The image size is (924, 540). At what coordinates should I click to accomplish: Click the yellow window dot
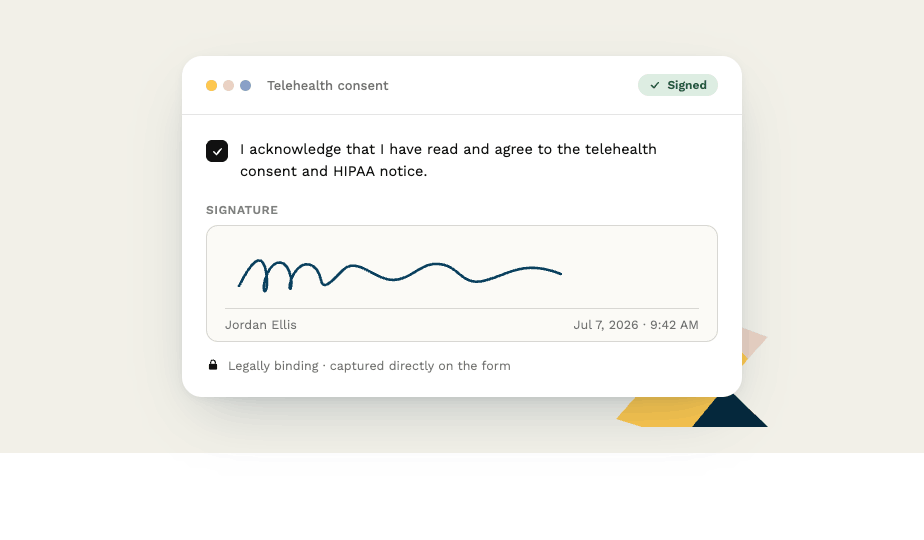click(211, 85)
